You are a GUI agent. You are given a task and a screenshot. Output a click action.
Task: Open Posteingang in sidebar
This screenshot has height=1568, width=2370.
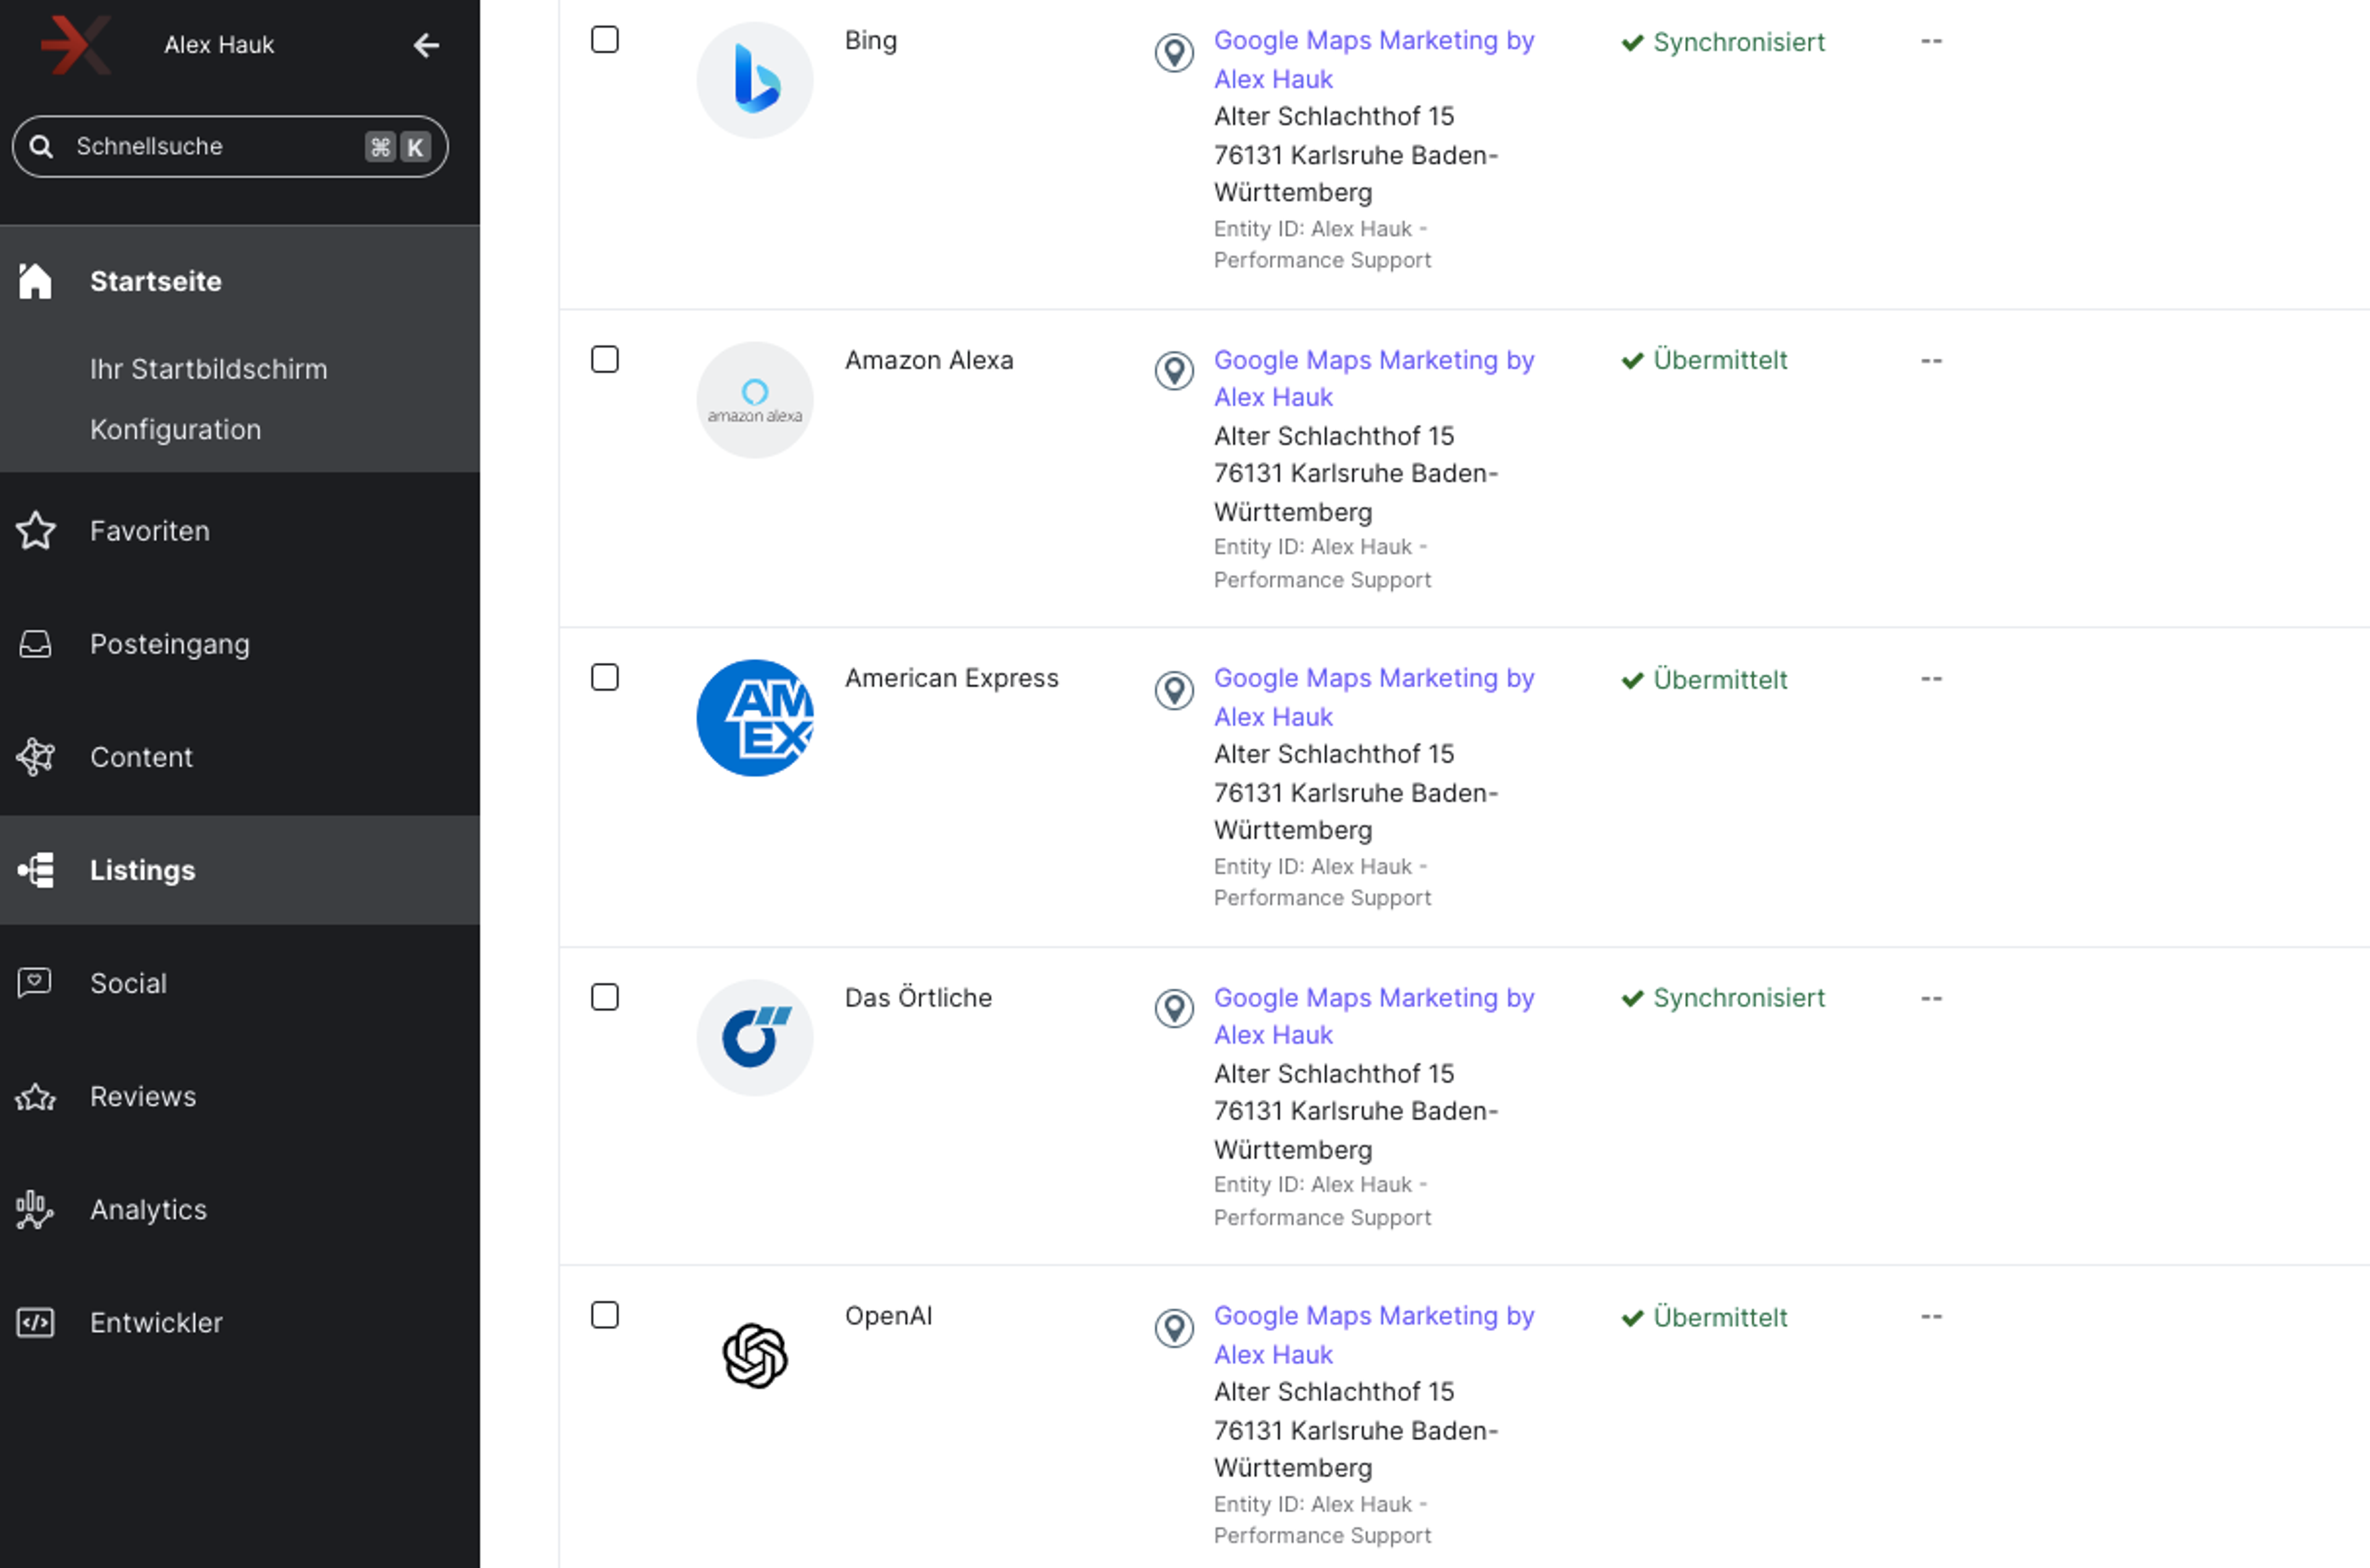[x=240, y=644]
